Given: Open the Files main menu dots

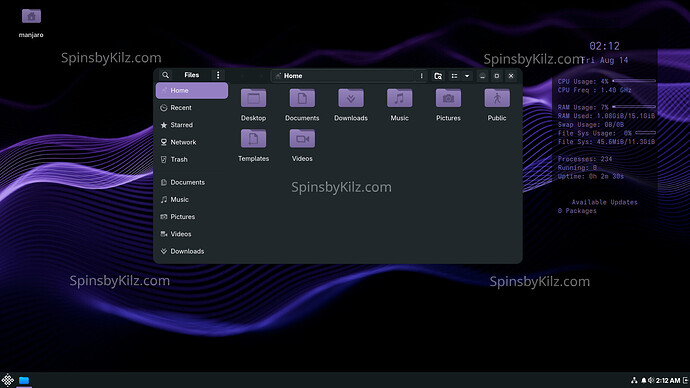Looking at the screenshot, I should click(218, 75).
